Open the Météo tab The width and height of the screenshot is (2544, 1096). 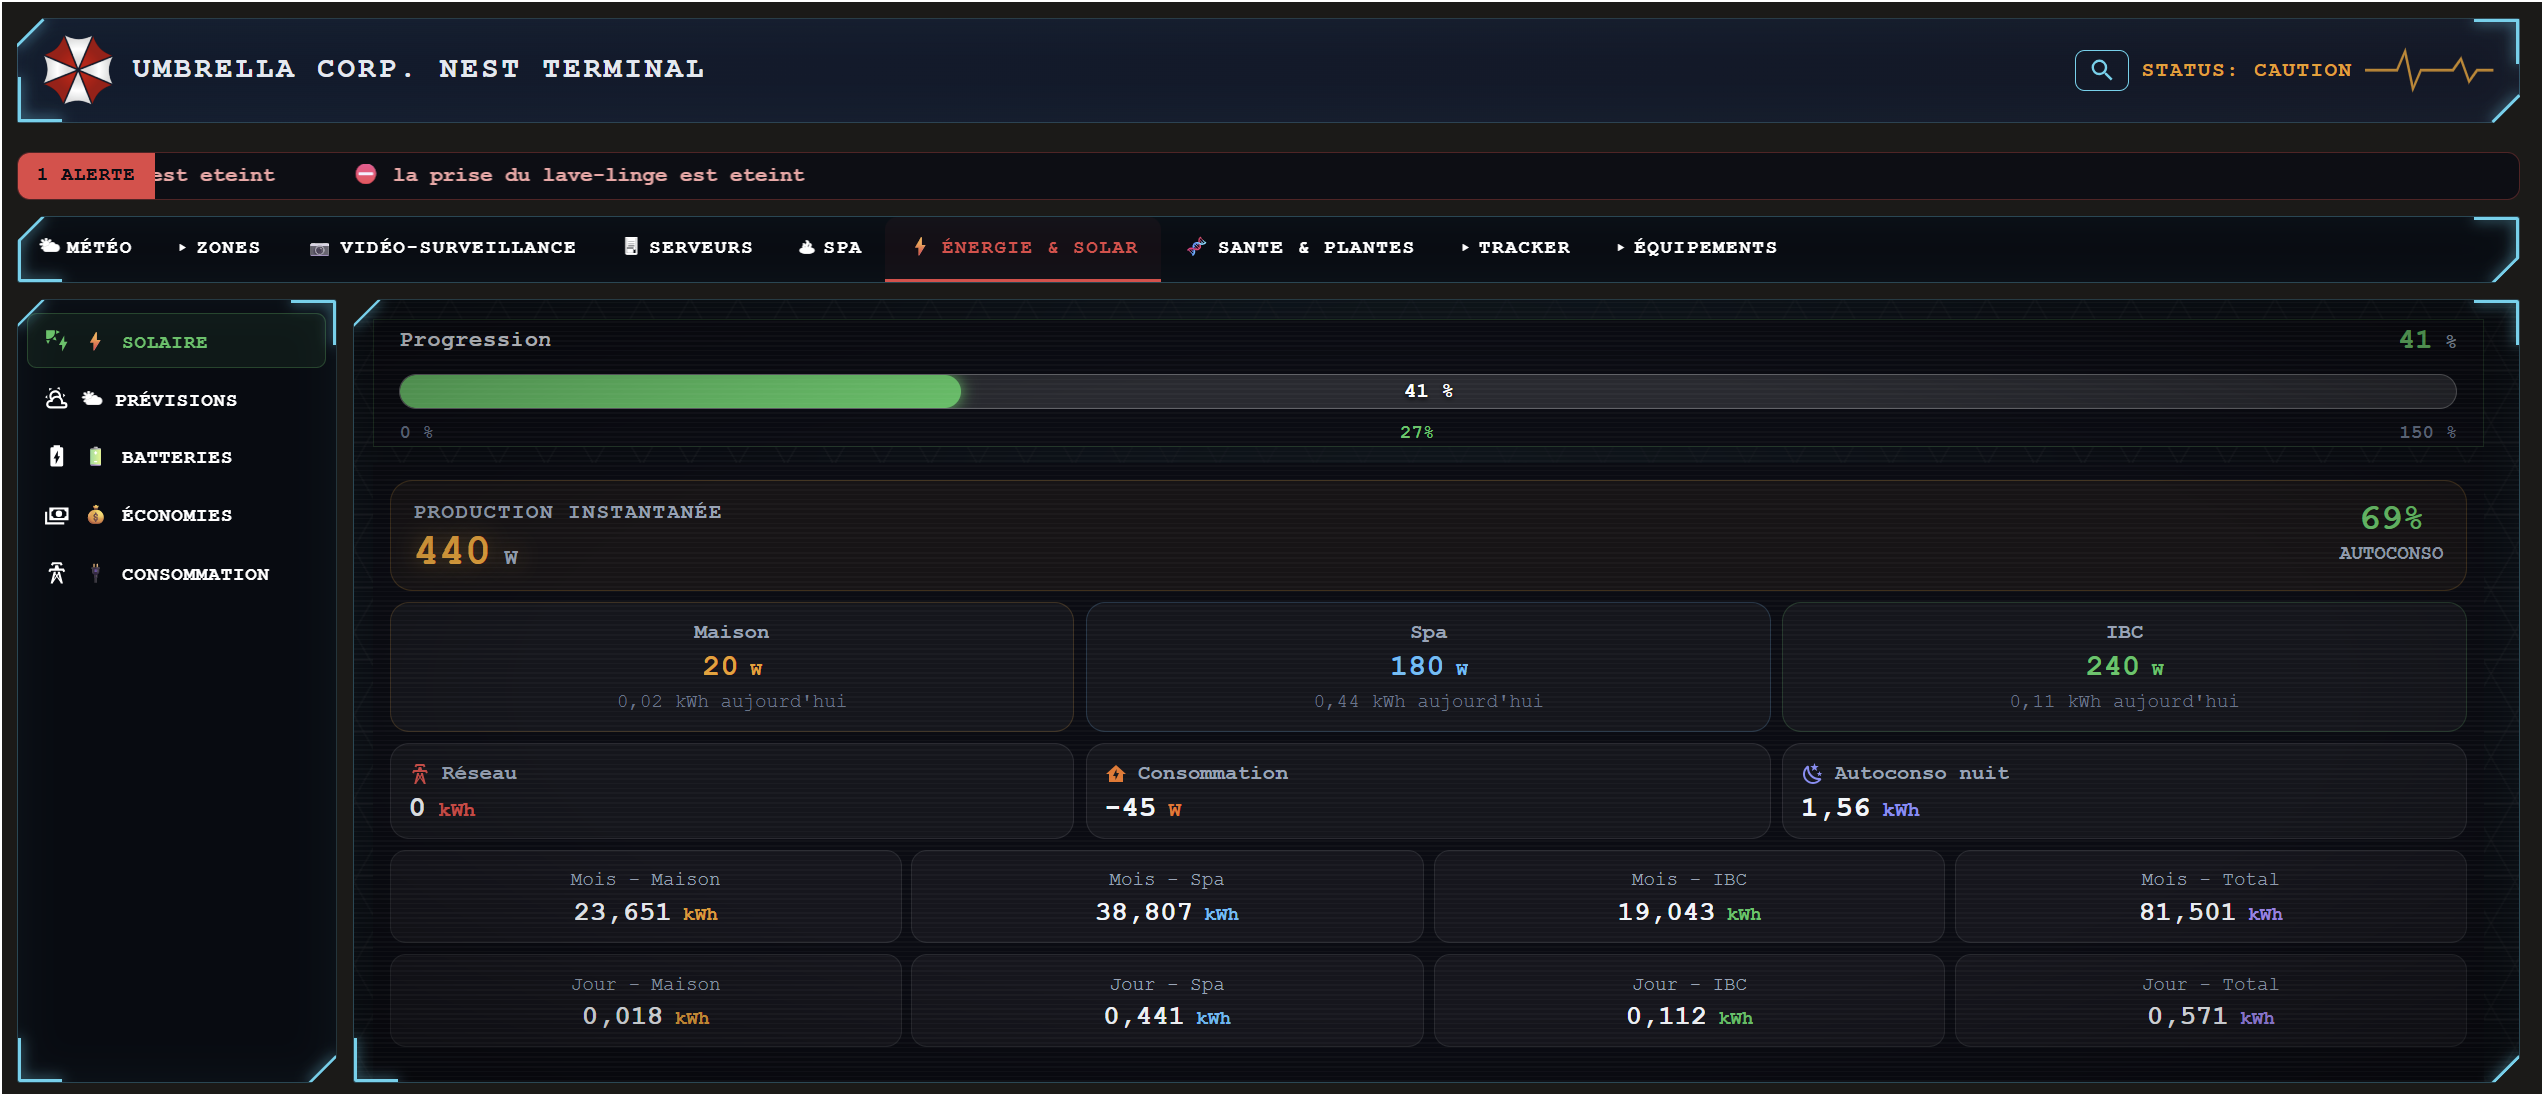click(x=86, y=247)
